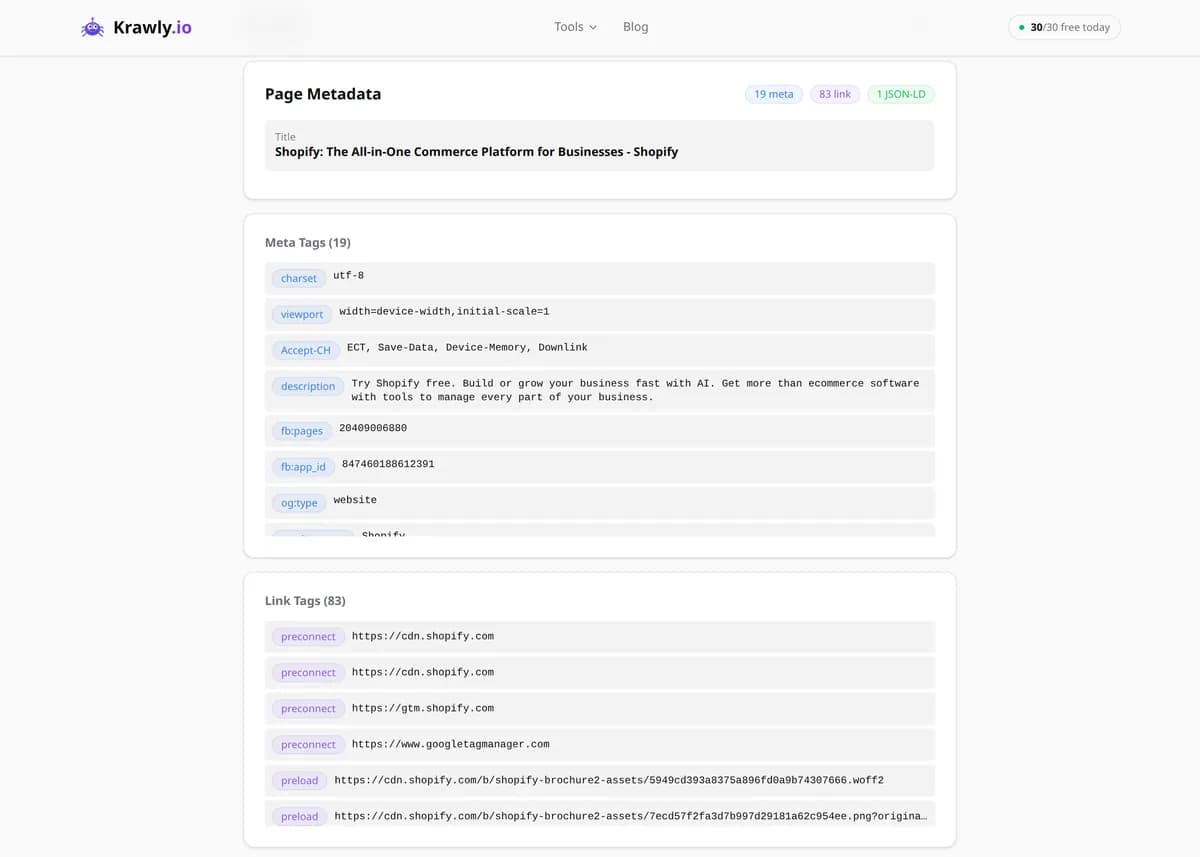Click the 30/30 free today badge
This screenshot has height=857, width=1200.
[1064, 27]
